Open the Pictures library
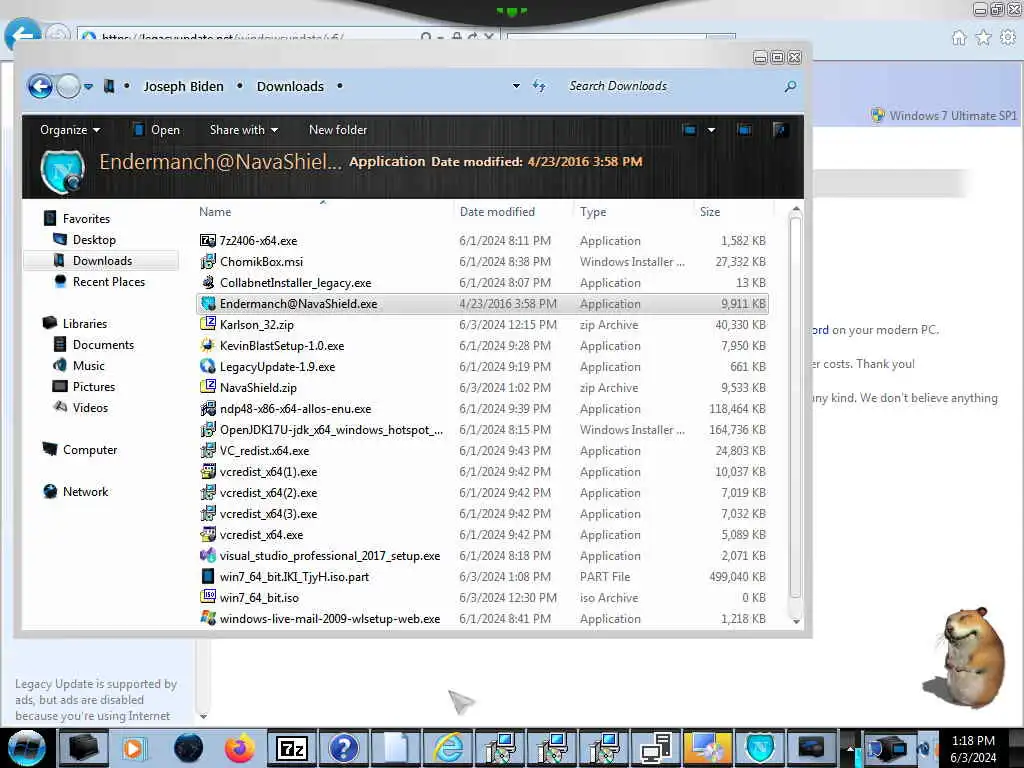Viewport: 1024px width, 768px height. (93, 386)
